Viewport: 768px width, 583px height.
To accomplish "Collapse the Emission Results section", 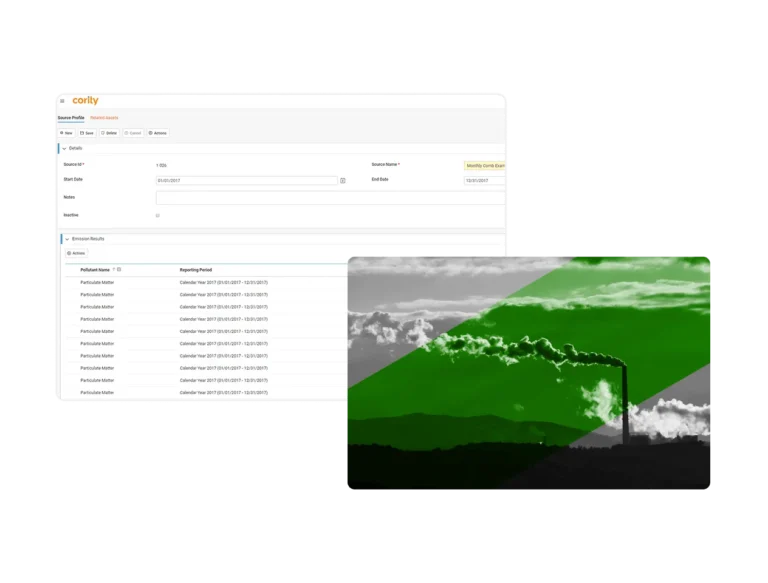I will (67, 239).
